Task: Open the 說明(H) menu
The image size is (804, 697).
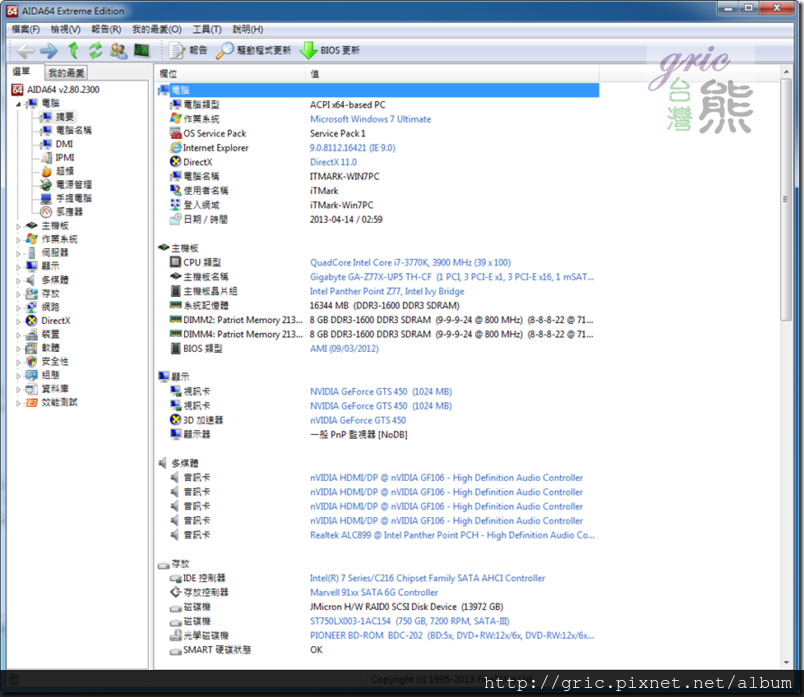Action: coord(248,29)
